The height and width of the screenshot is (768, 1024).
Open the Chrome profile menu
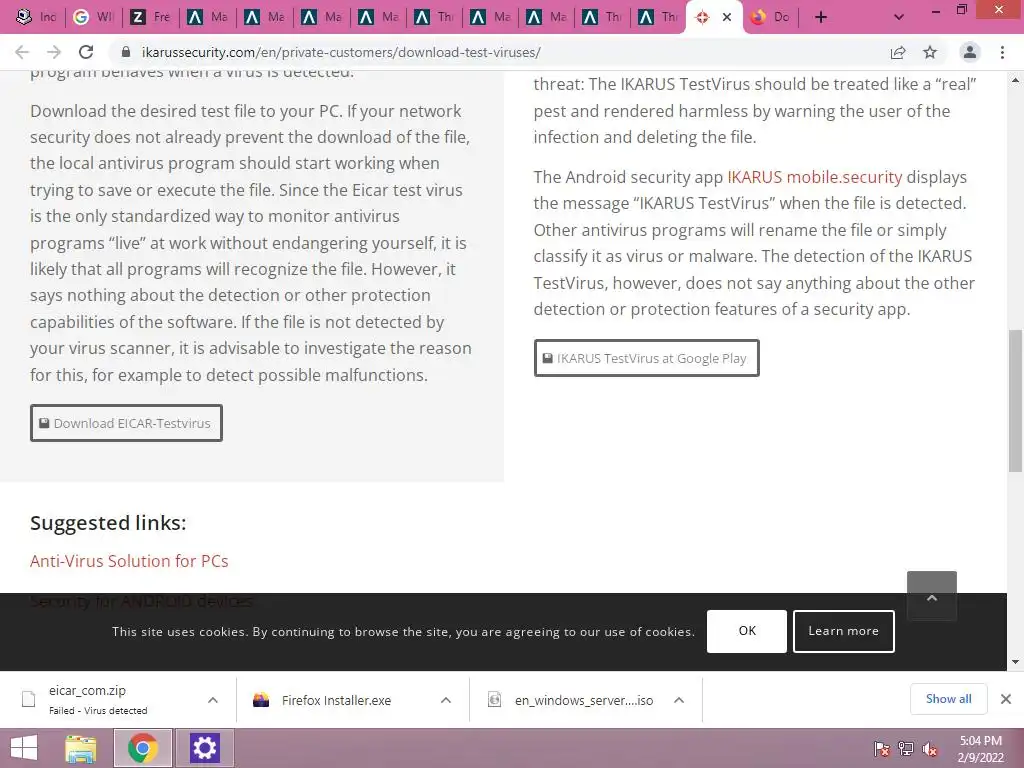click(x=970, y=52)
